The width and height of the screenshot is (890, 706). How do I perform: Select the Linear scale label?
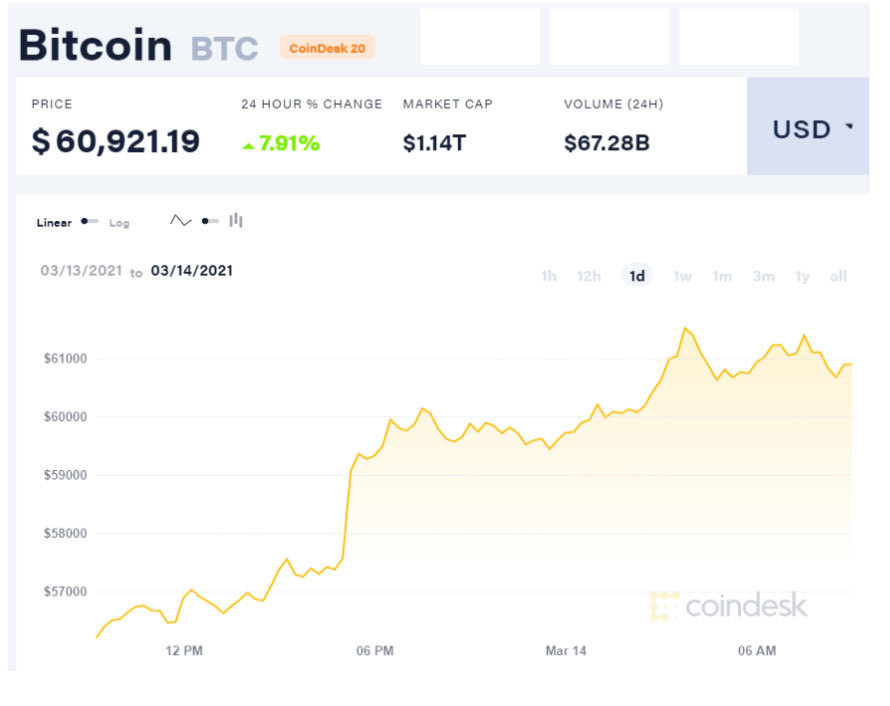point(54,223)
